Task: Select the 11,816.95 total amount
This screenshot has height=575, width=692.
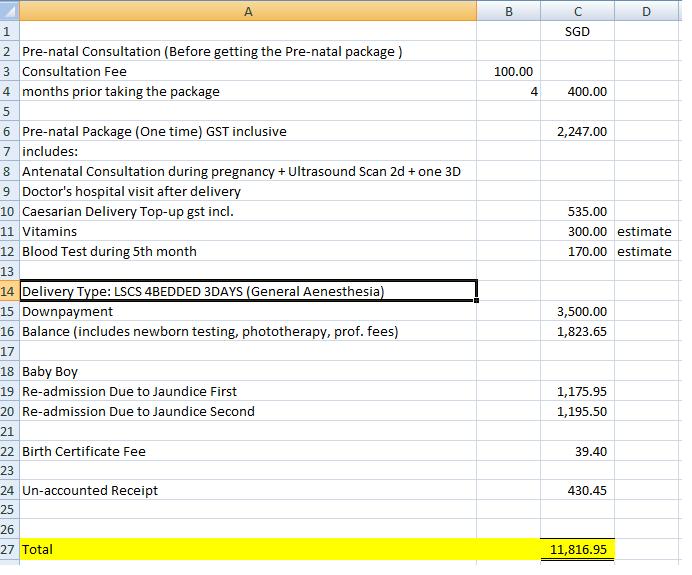Action: click(577, 549)
